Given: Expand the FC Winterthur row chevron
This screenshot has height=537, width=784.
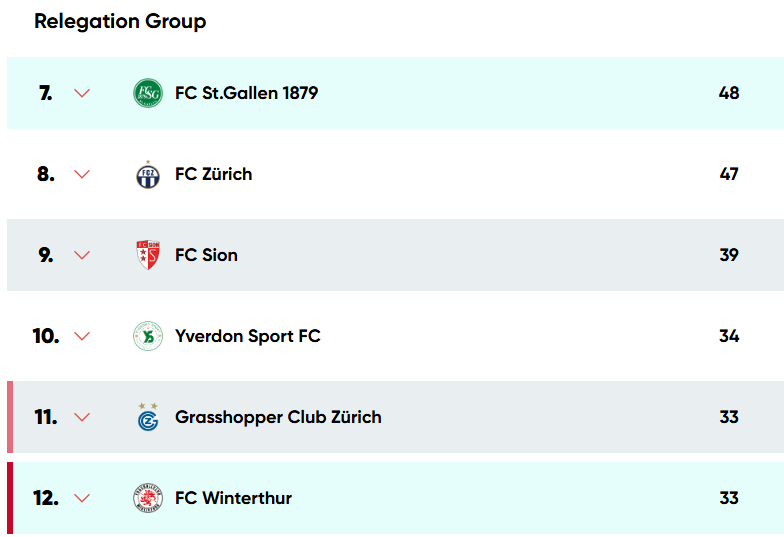Looking at the screenshot, I should (x=82, y=498).
